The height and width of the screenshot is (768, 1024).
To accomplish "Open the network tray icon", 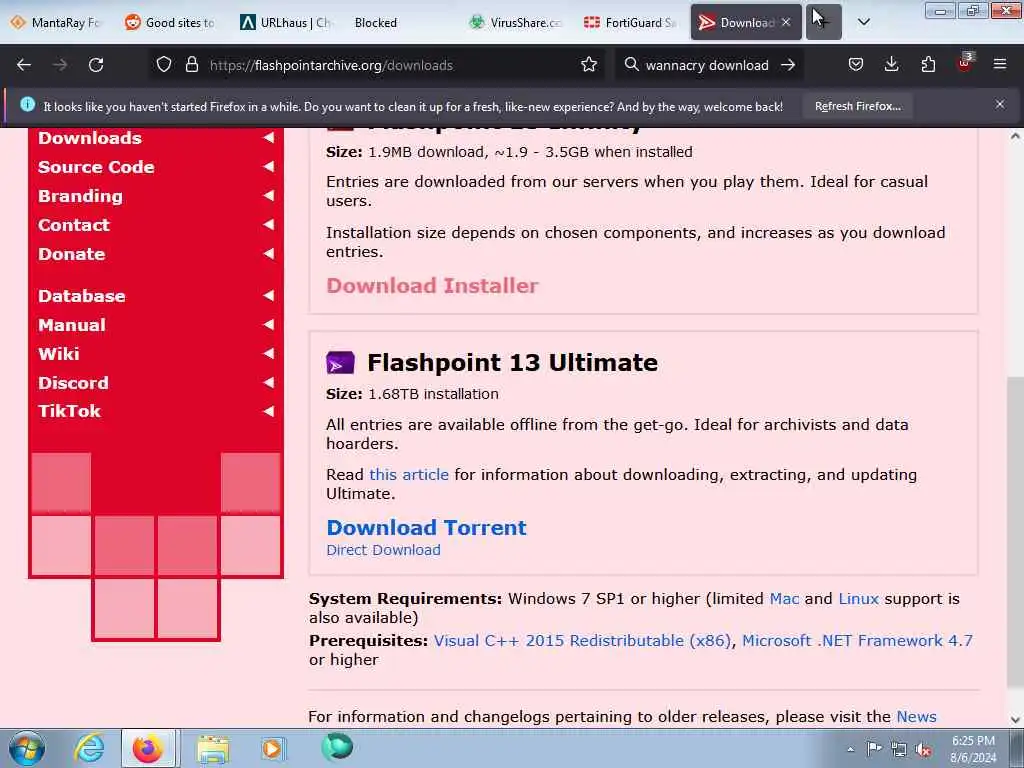I will tap(899, 749).
